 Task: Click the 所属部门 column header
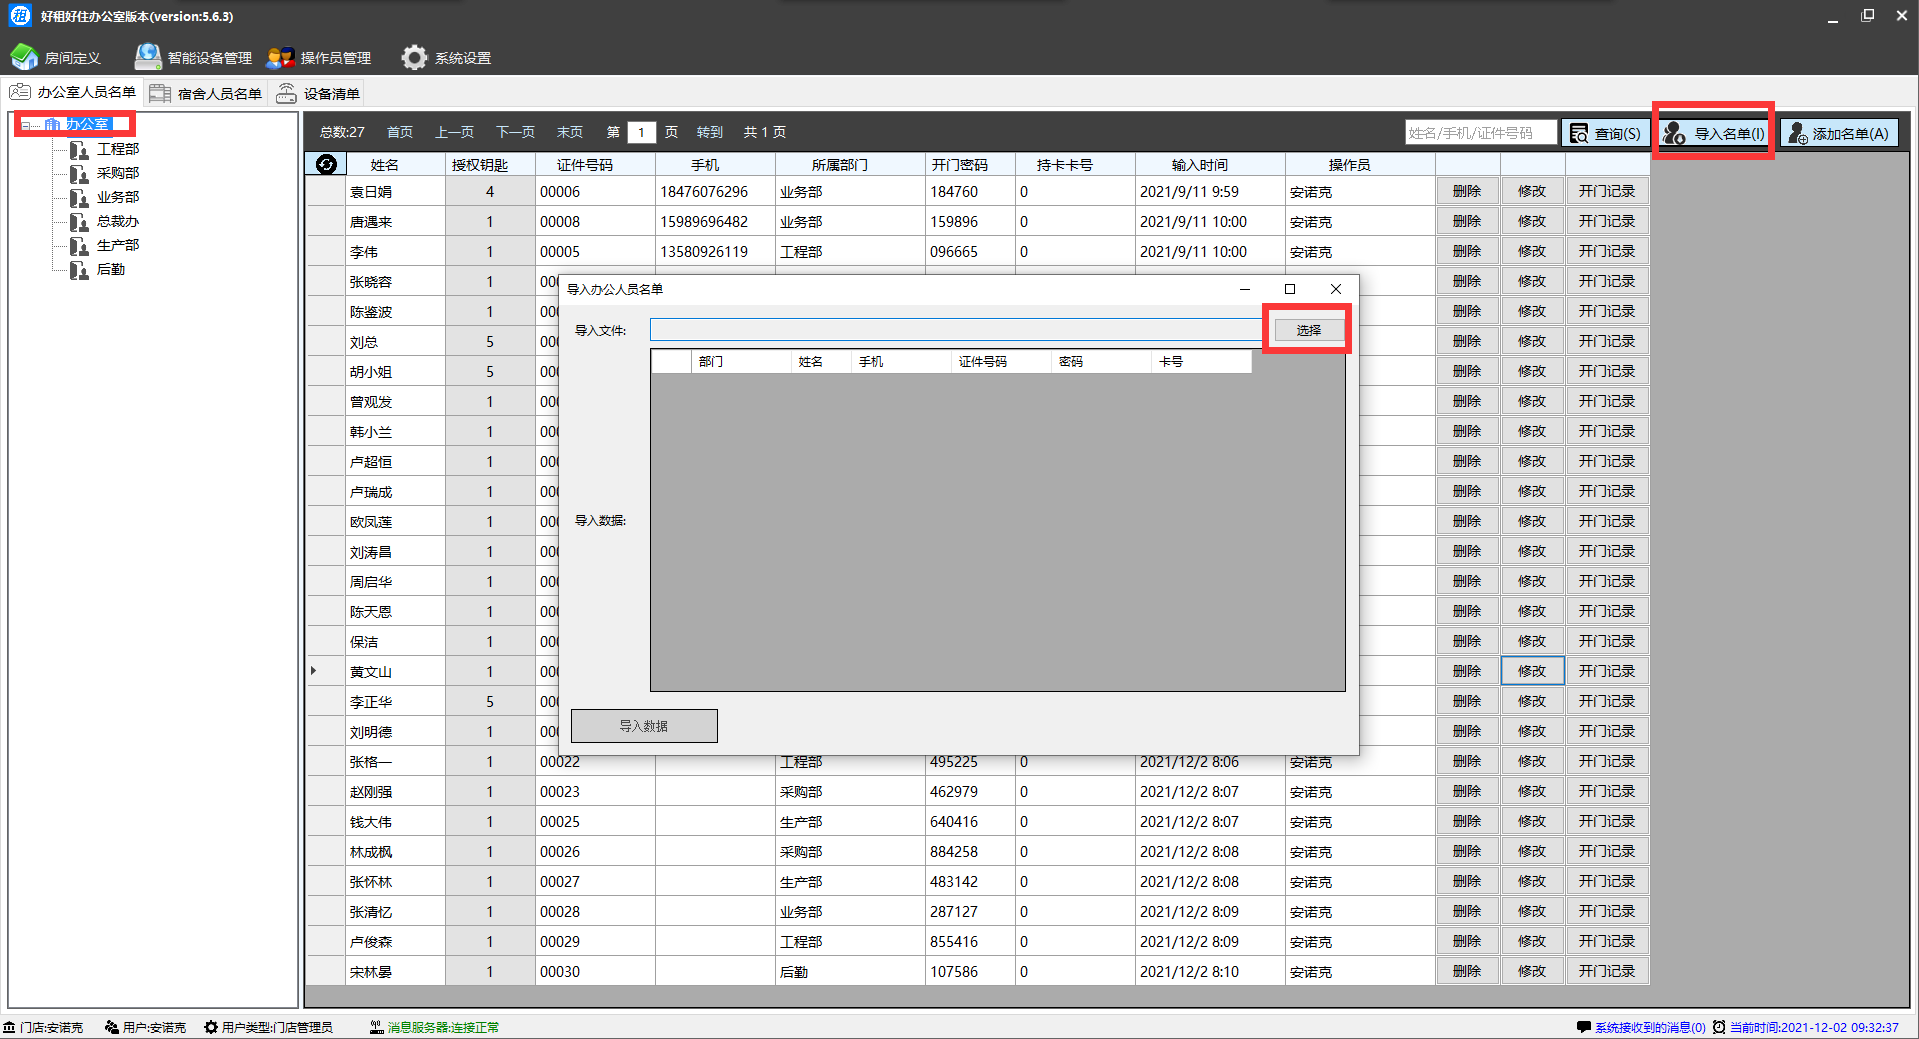[x=840, y=165]
